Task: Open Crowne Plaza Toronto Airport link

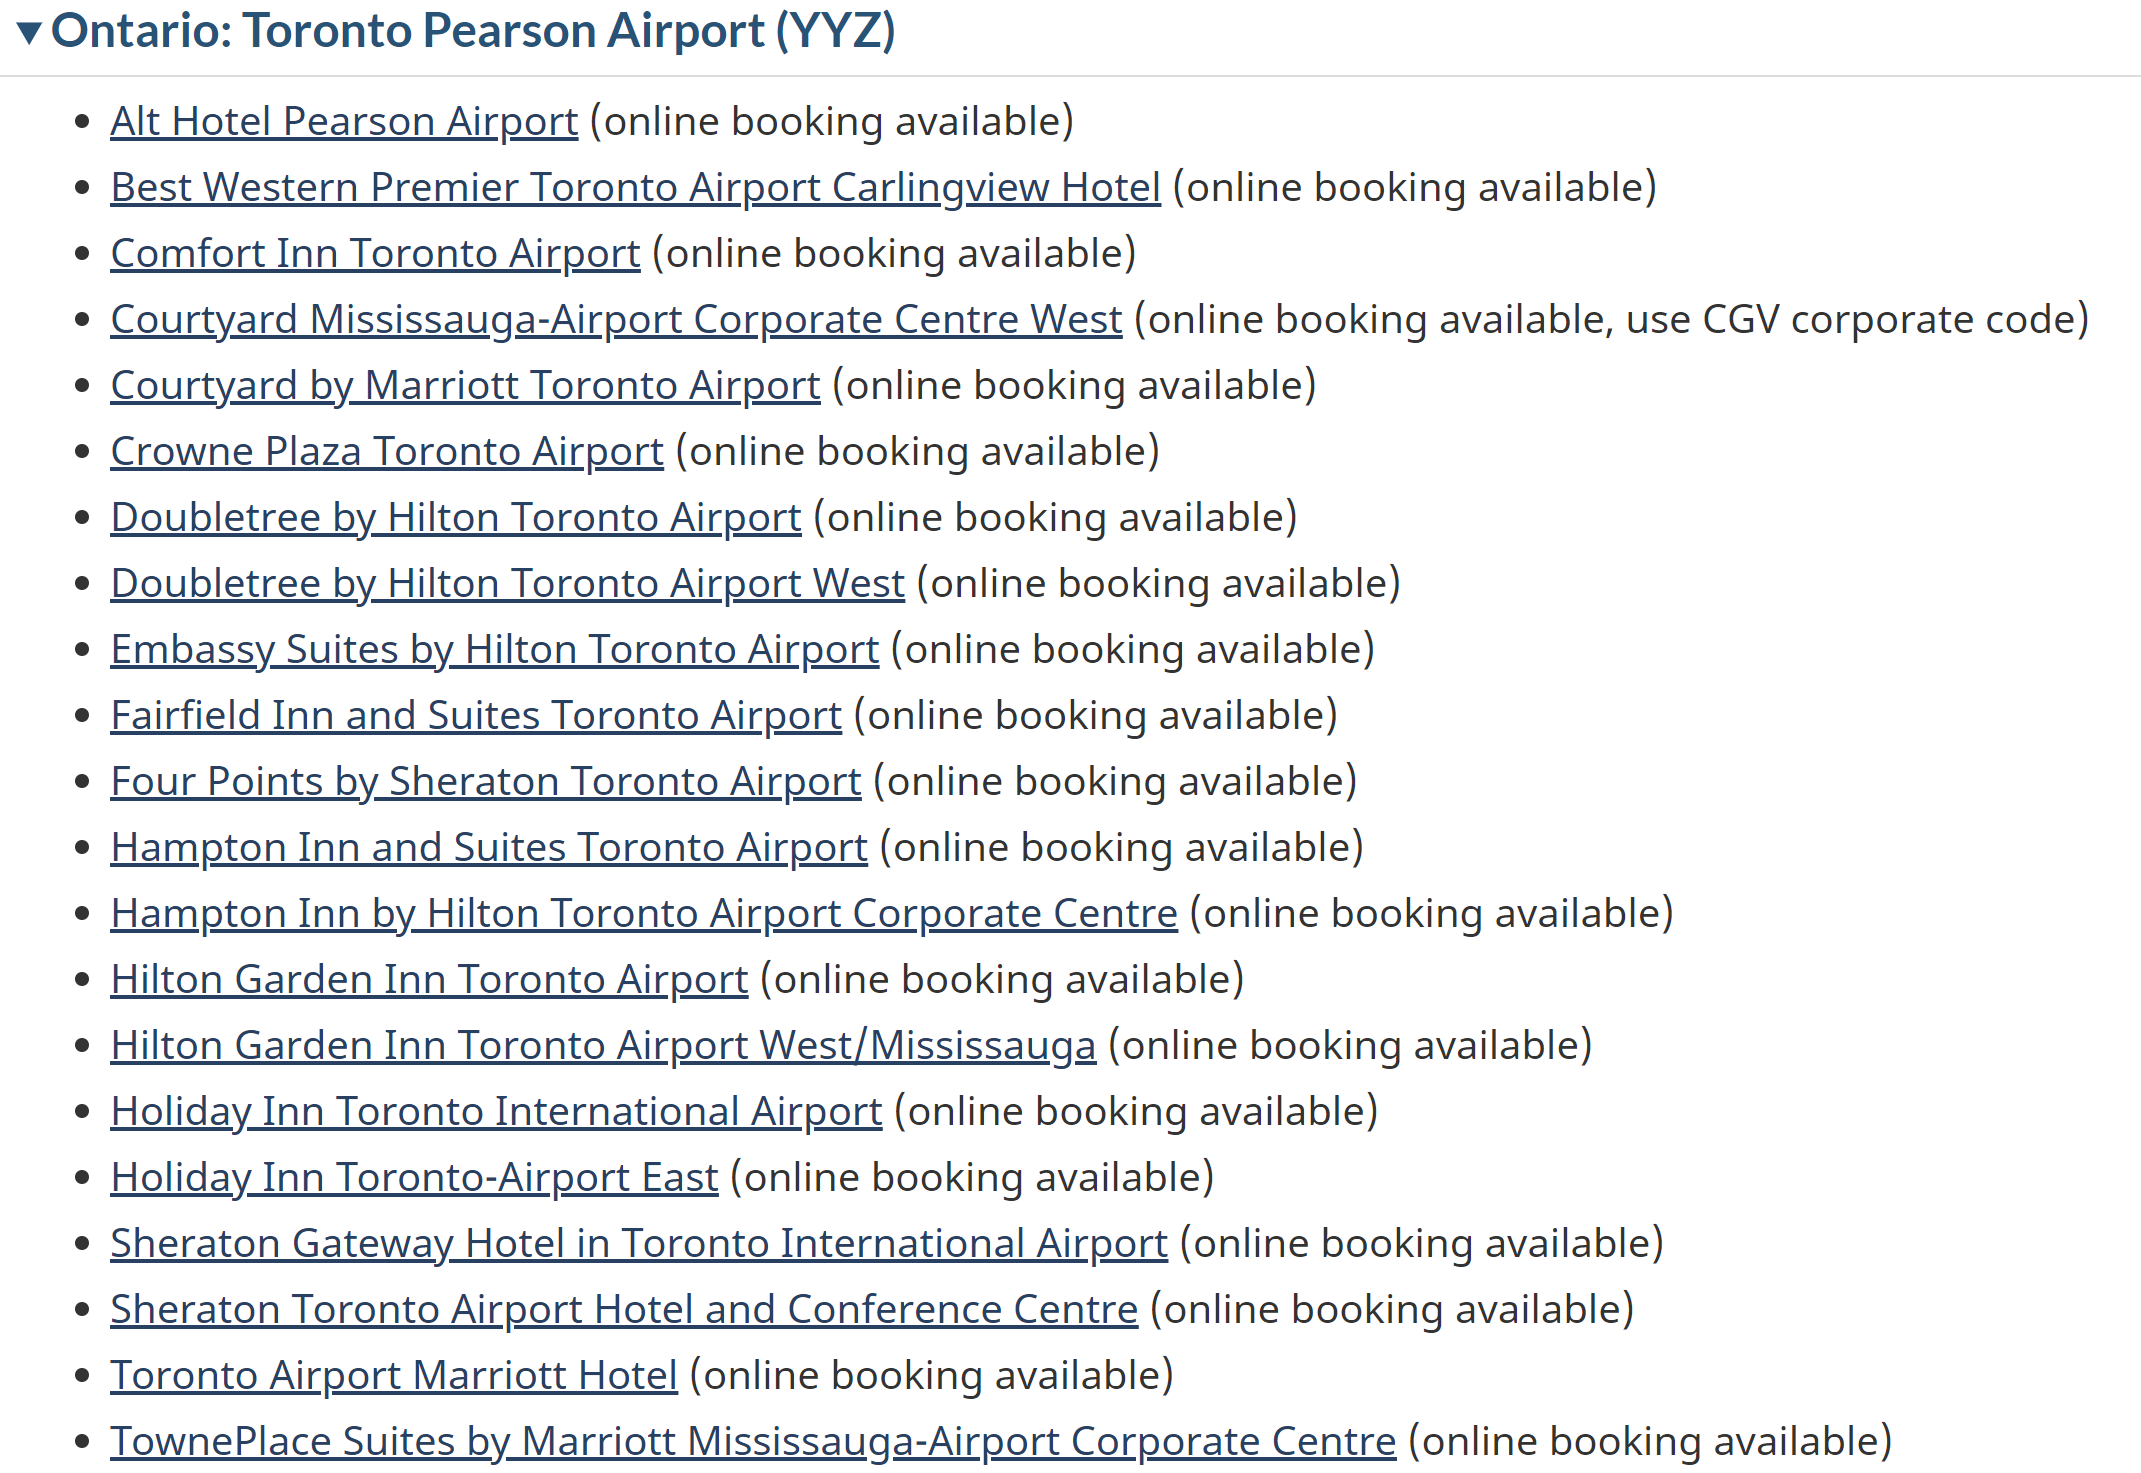Action: tap(387, 452)
